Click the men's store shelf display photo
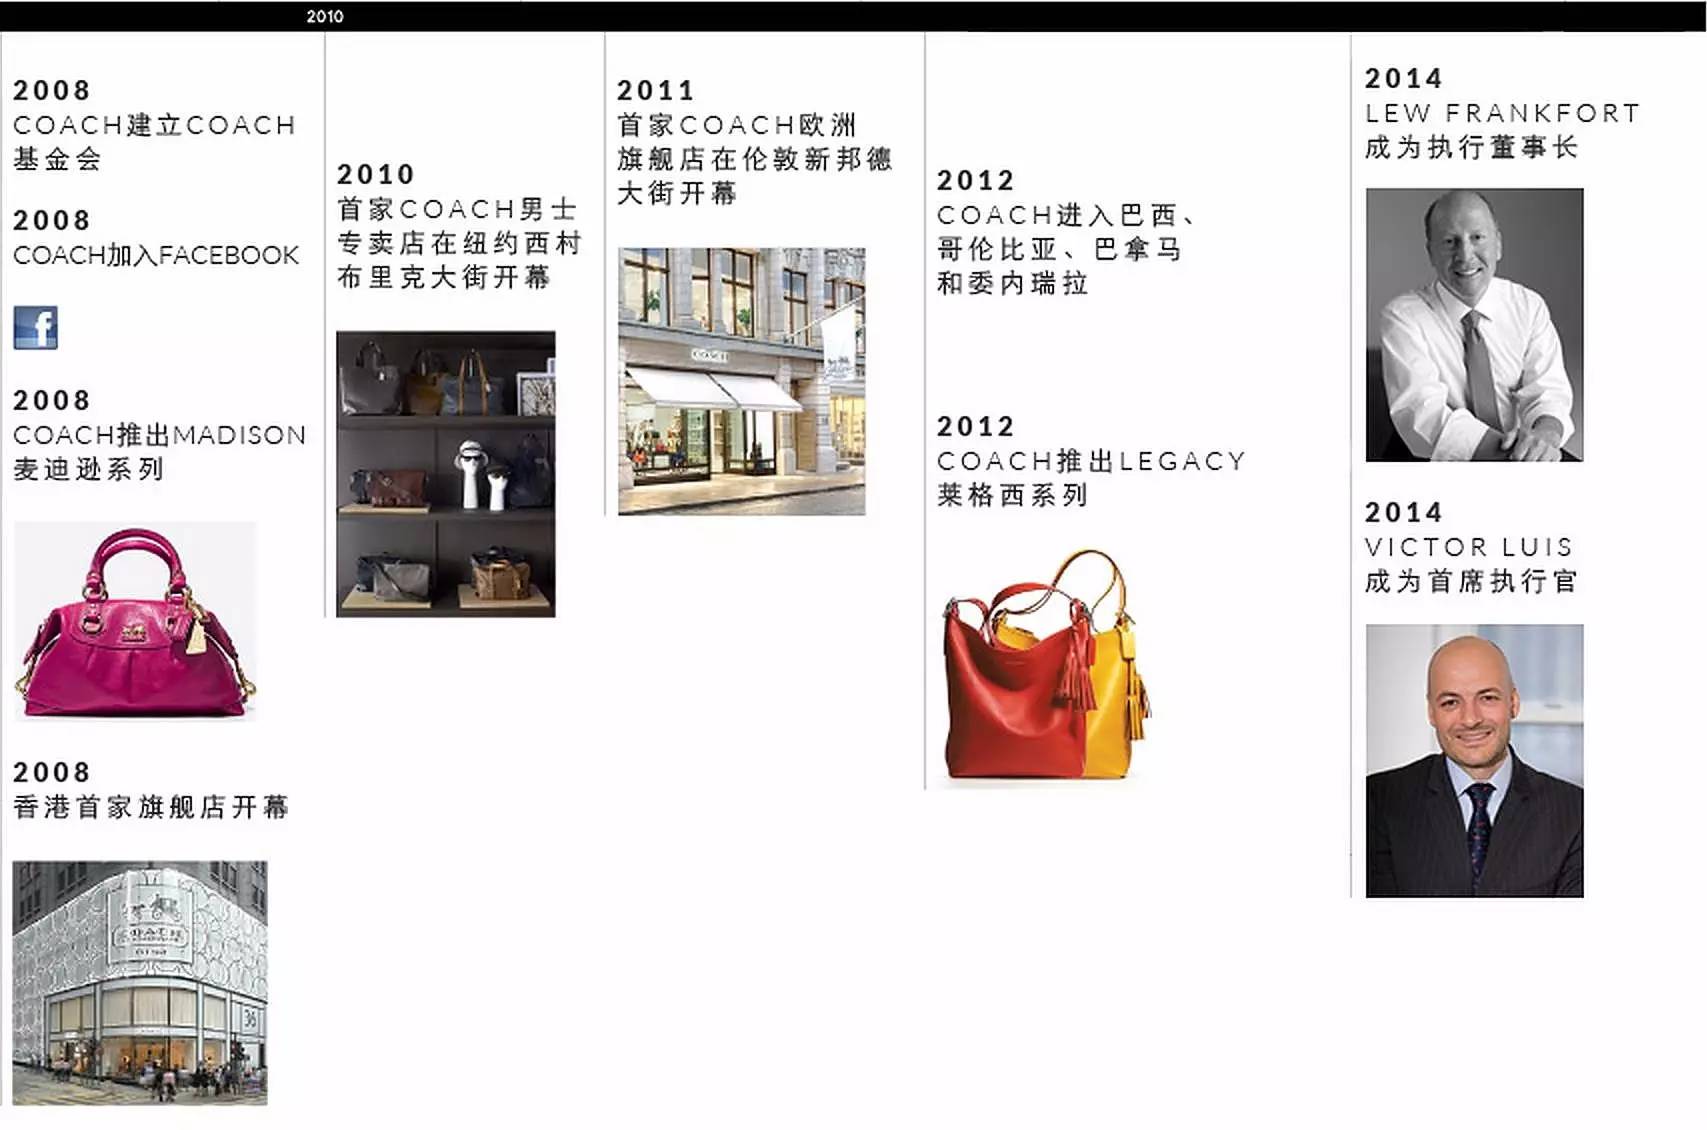 coord(445,474)
